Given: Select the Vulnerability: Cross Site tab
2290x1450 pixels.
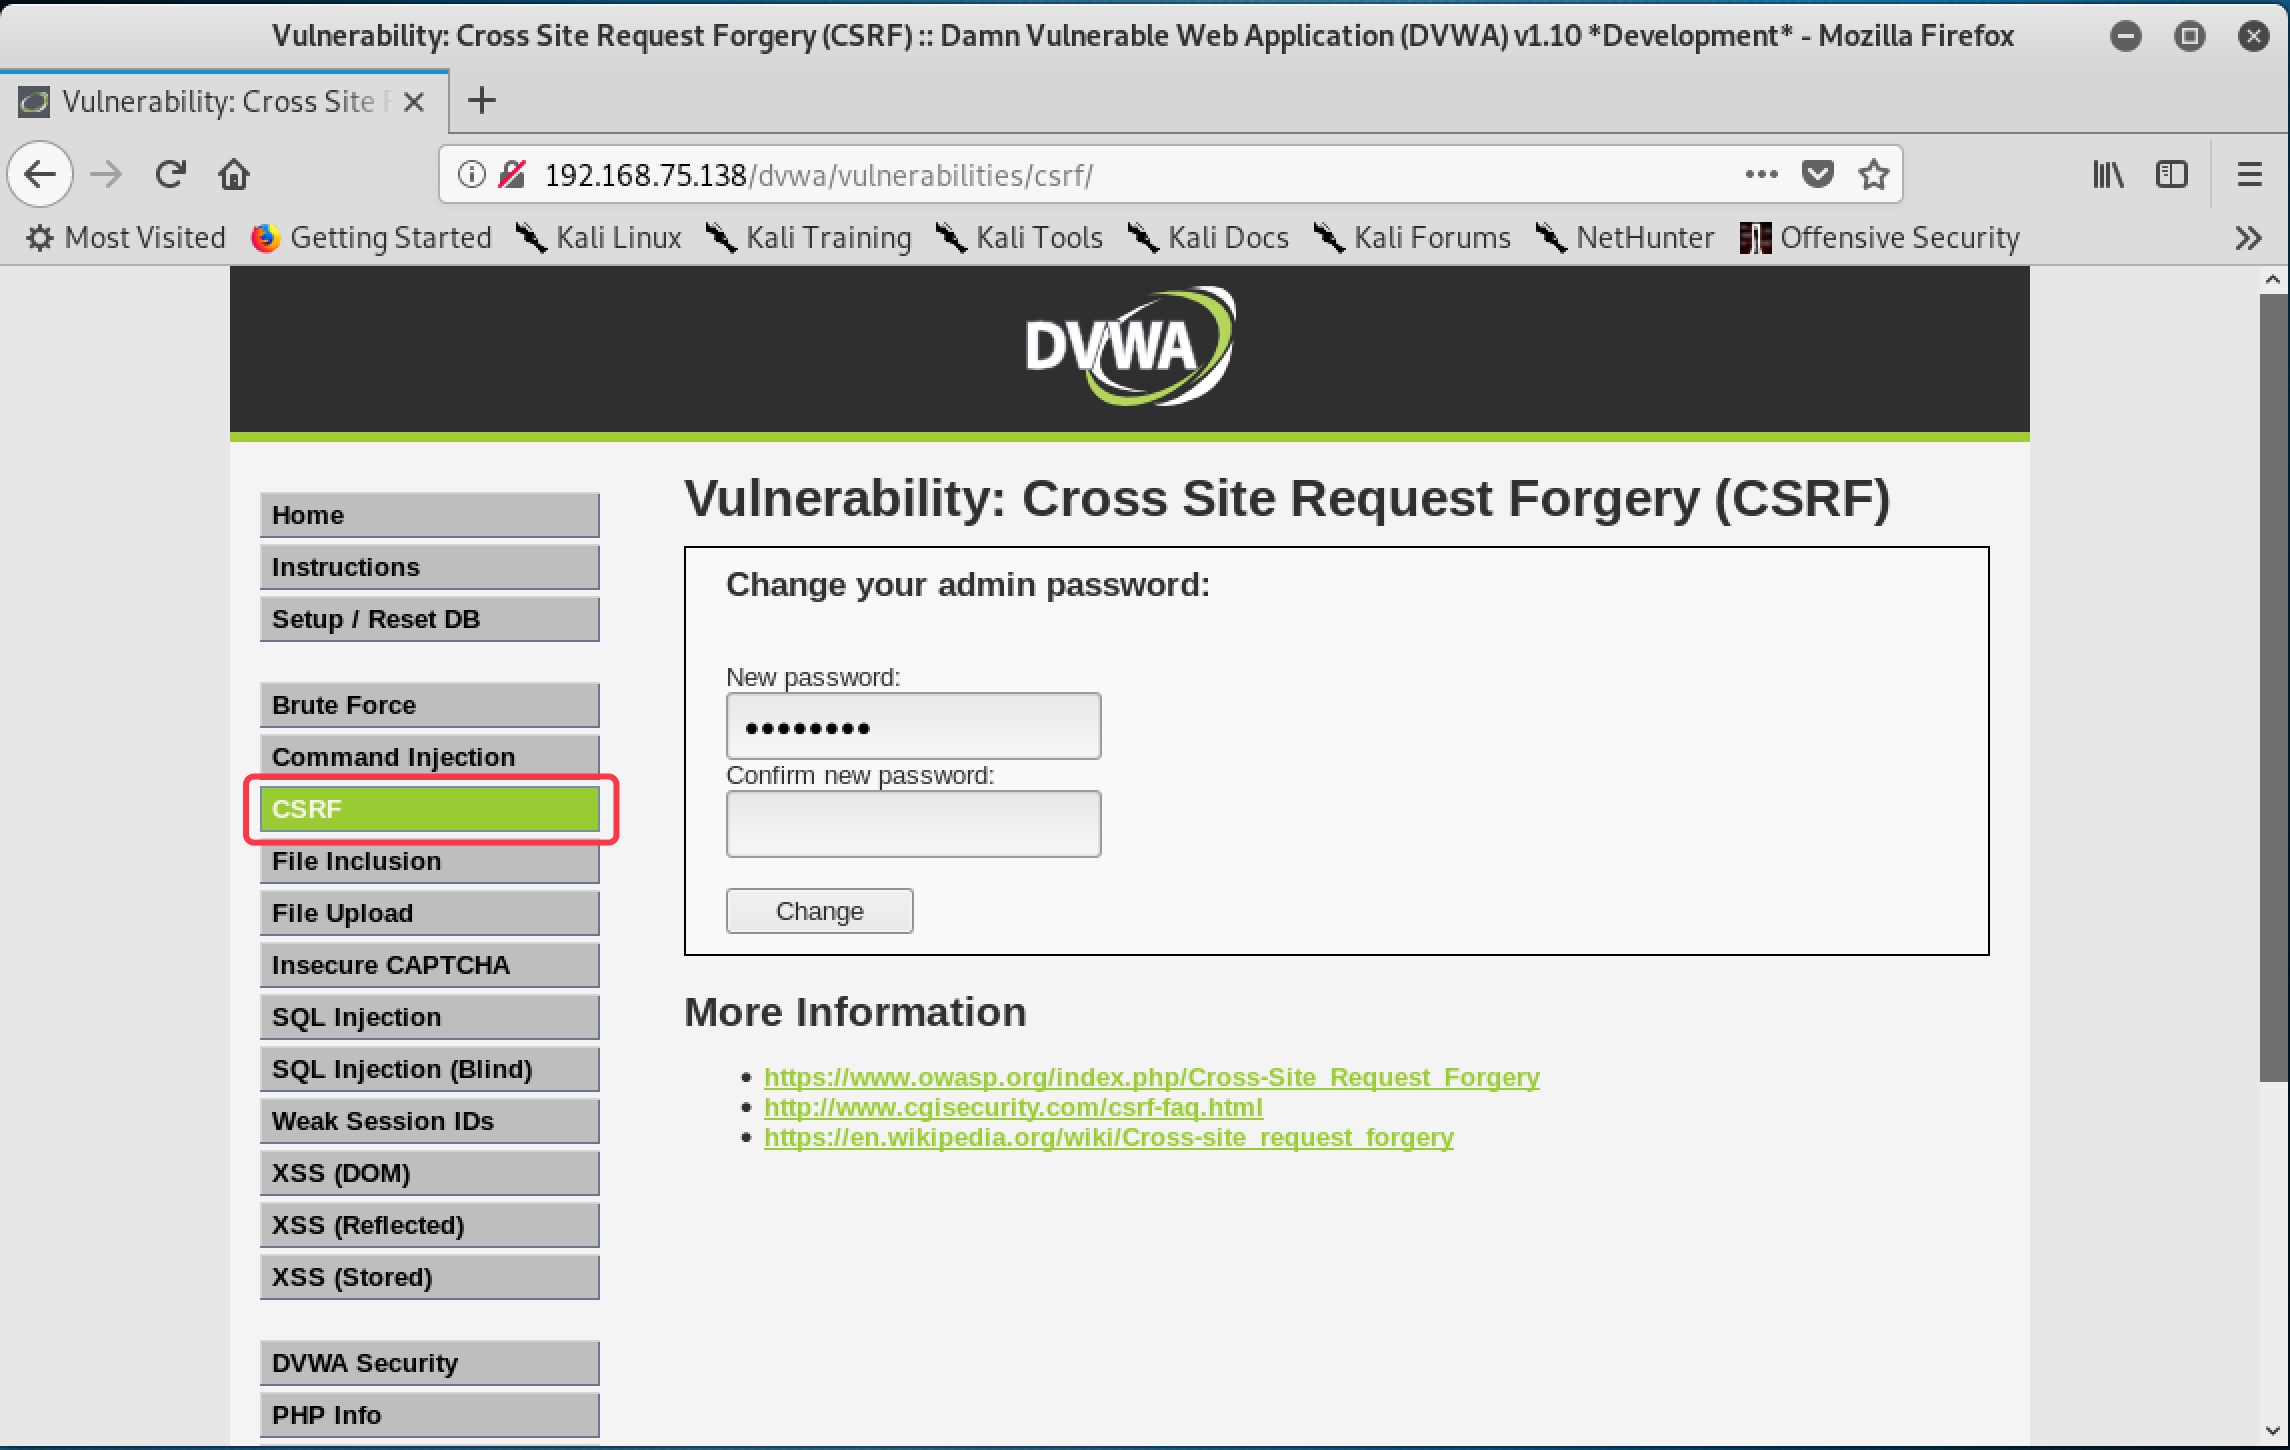Looking at the screenshot, I should pyautogui.click(x=224, y=101).
